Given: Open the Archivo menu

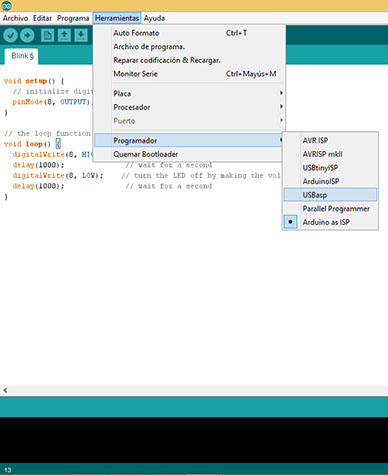Looking at the screenshot, I should tap(15, 18).
